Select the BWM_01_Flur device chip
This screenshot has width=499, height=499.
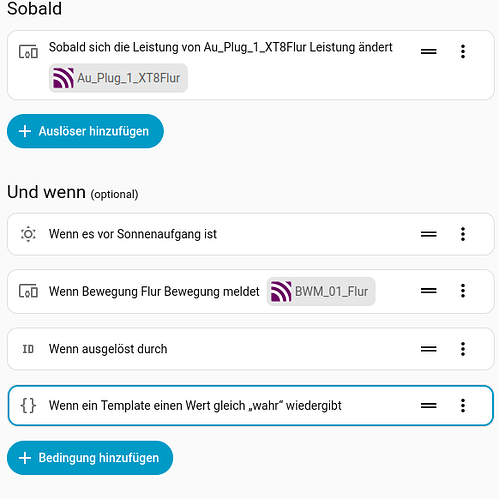pos(321,291)
